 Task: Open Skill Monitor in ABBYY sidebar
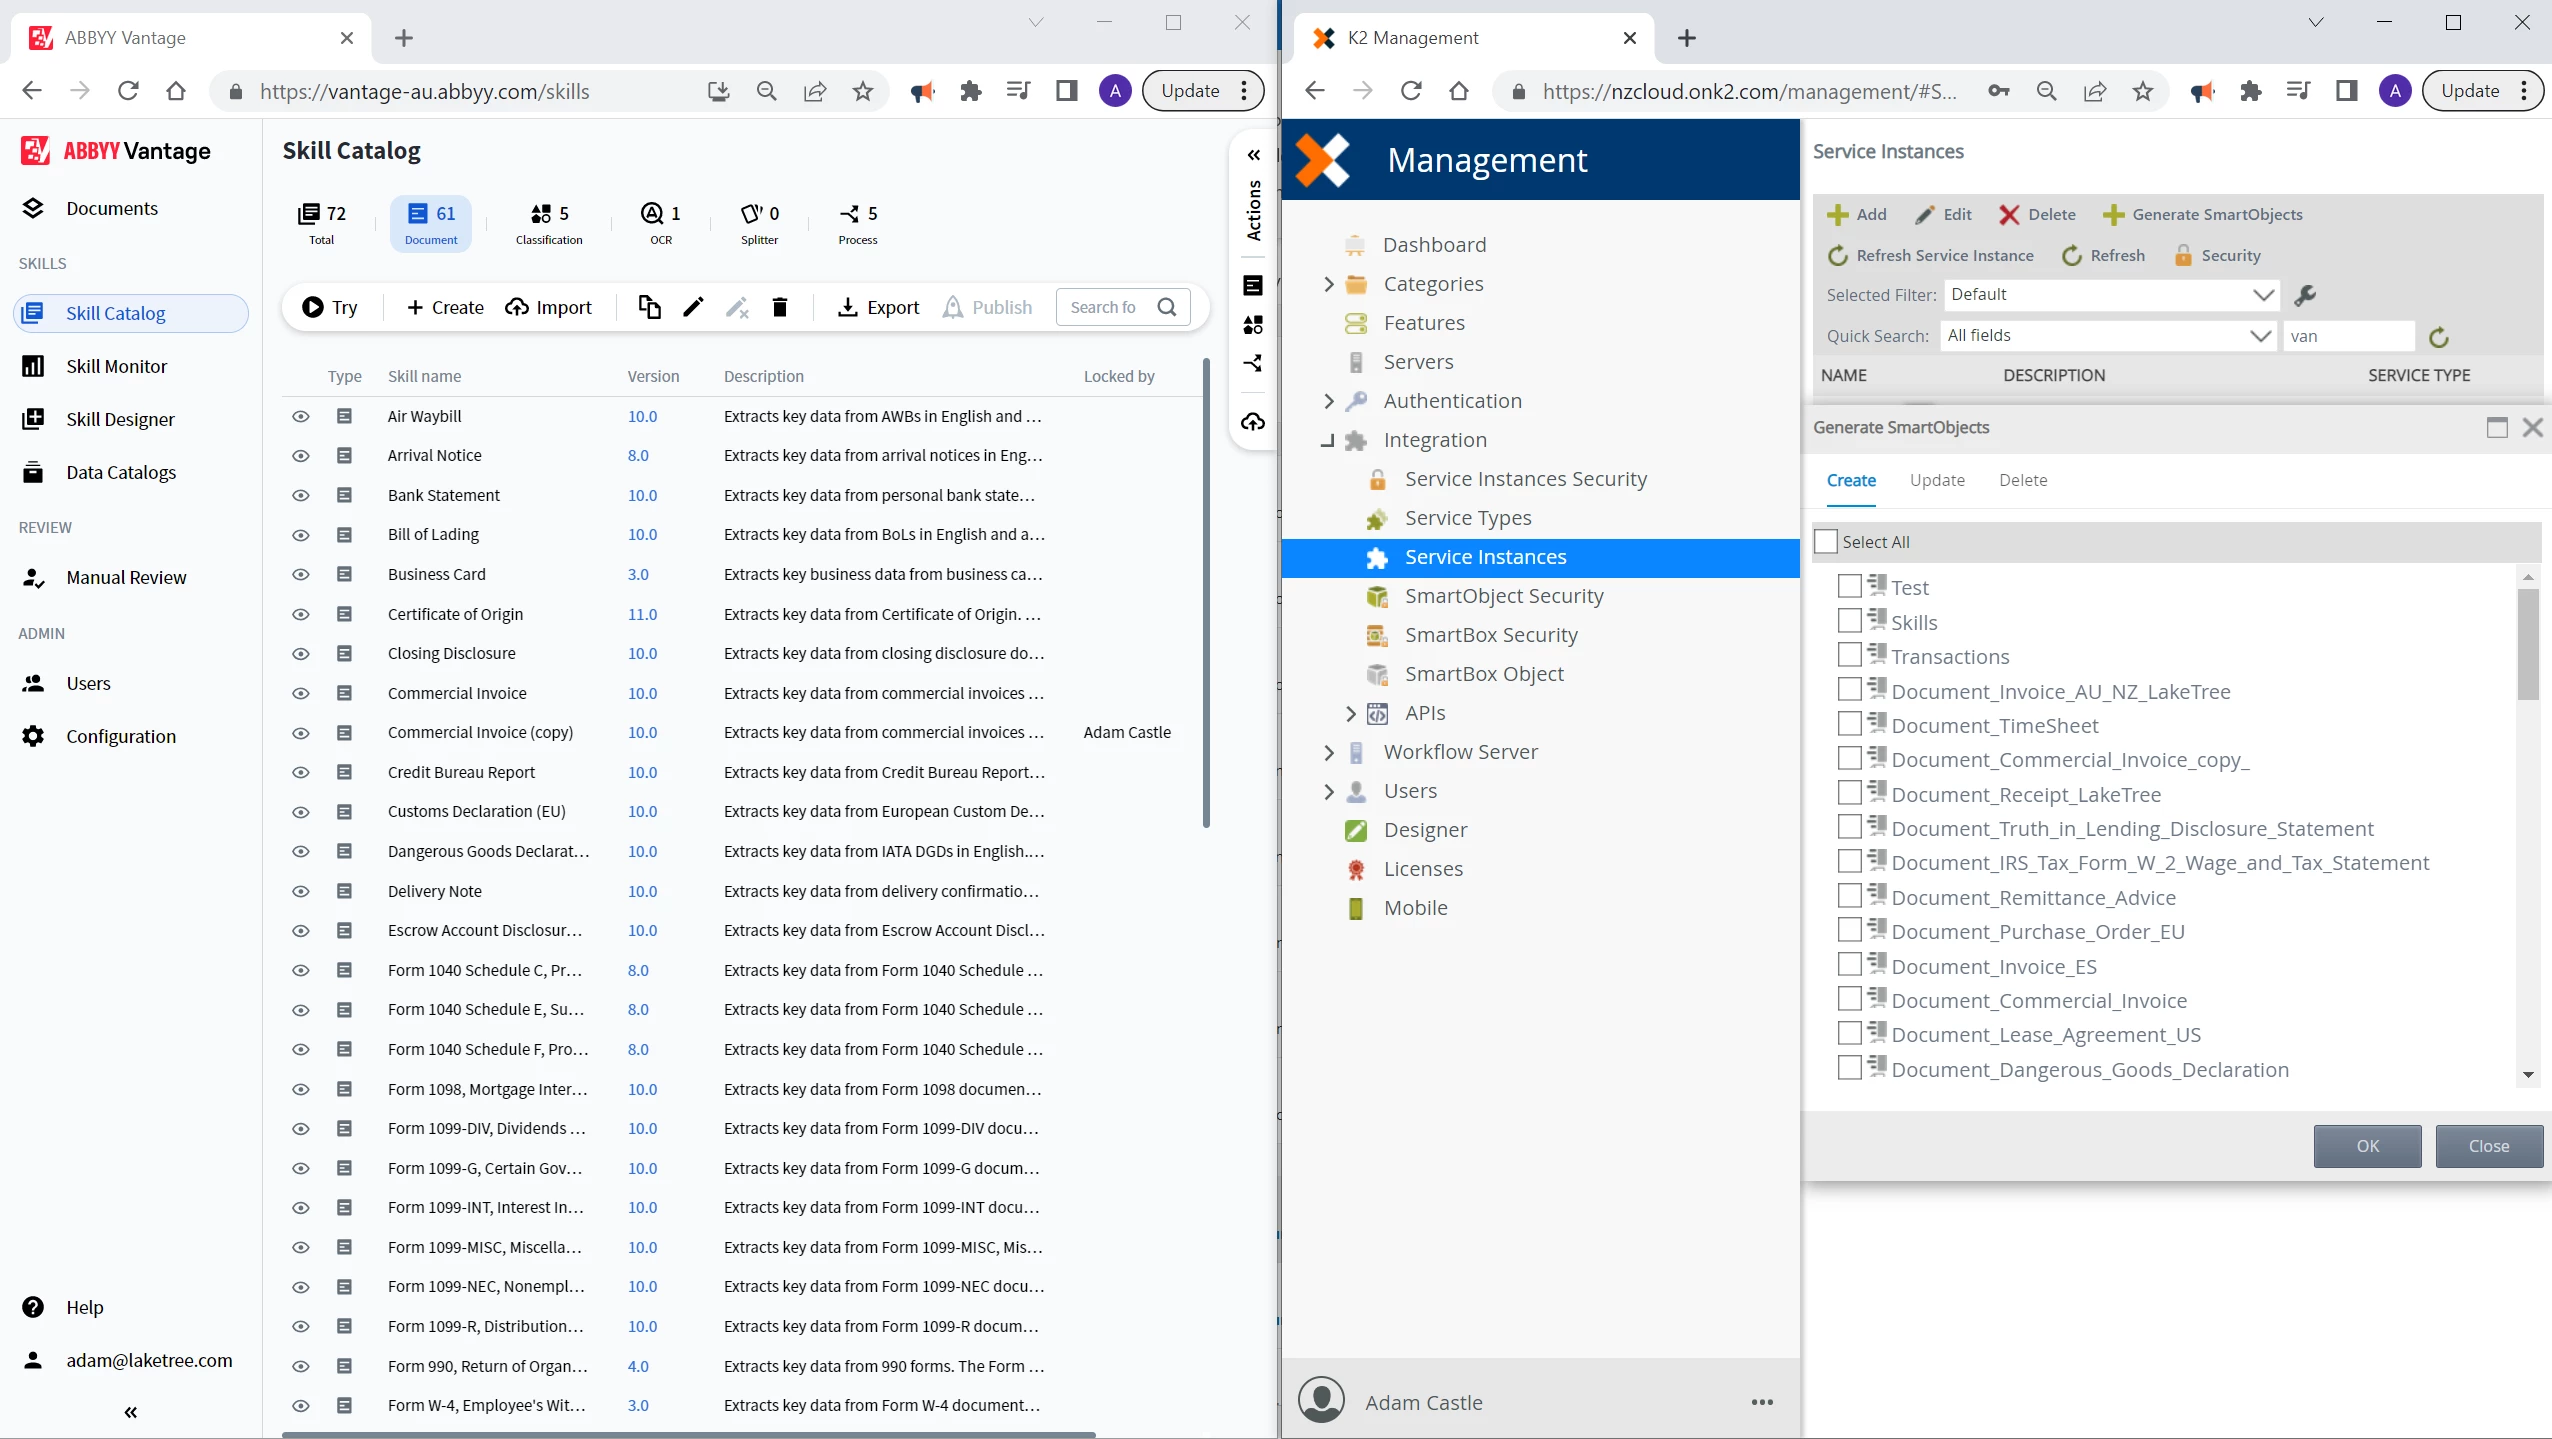point(116,366)
